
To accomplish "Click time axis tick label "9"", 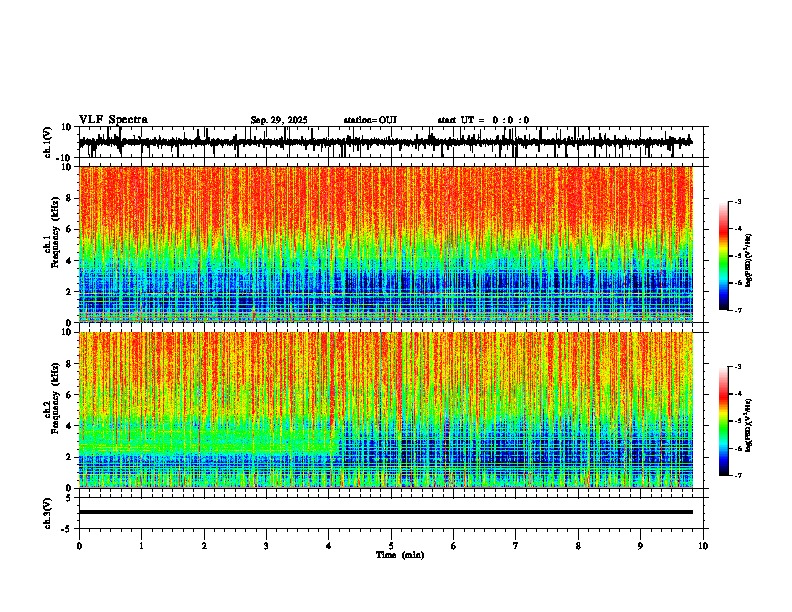I will [x=640, y=546].
